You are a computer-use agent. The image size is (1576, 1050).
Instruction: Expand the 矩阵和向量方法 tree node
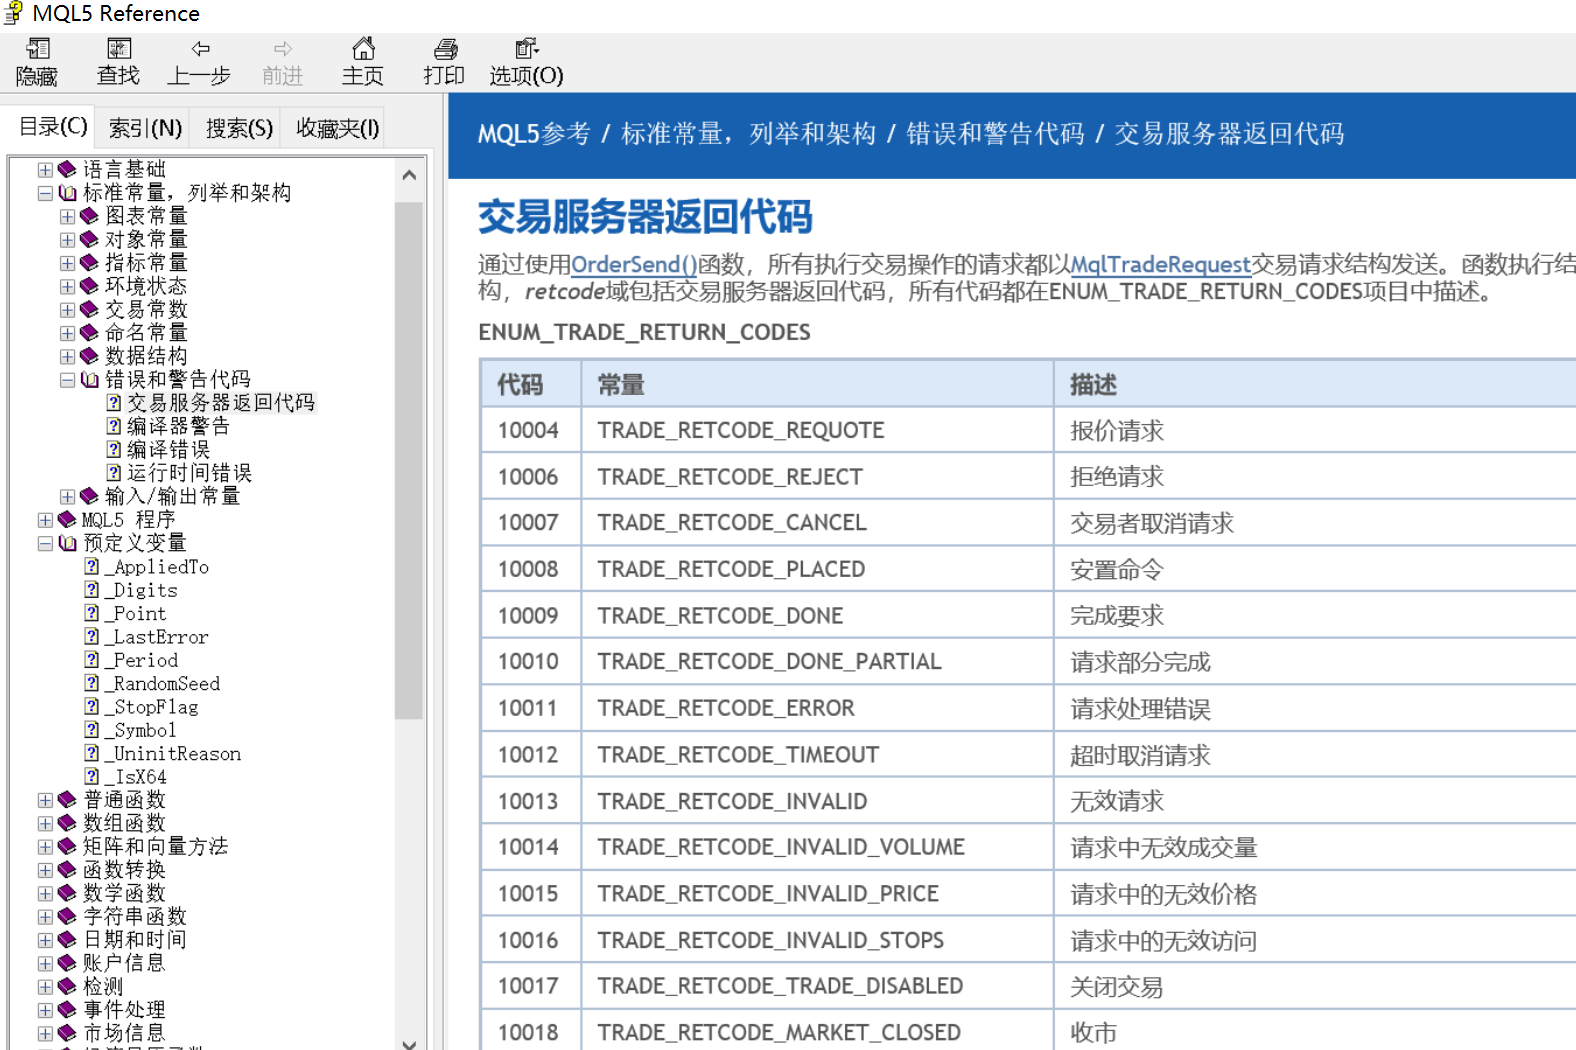click(x=45, y=846)
